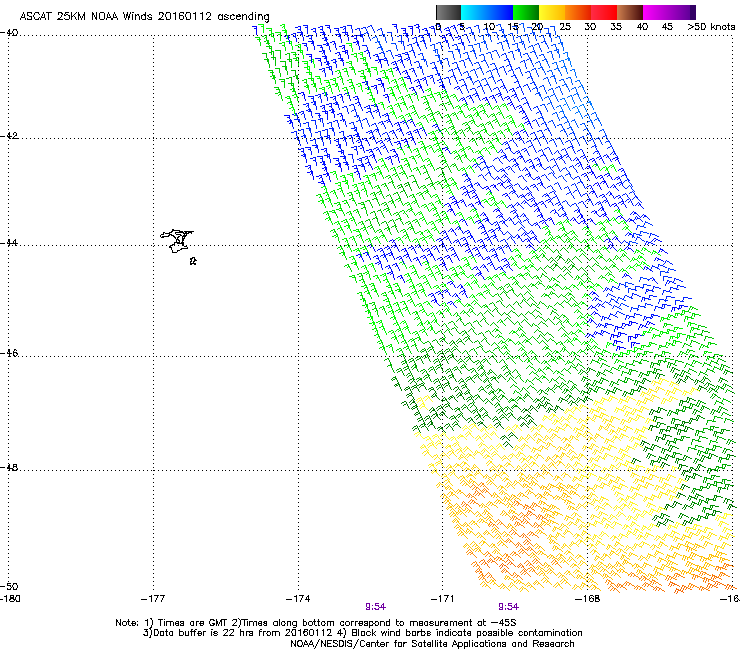Click the note line starting 'Note: 1) Times are GMT'
Image resolution: width=740 pixels, height=650 pixels.
(316, 623)
